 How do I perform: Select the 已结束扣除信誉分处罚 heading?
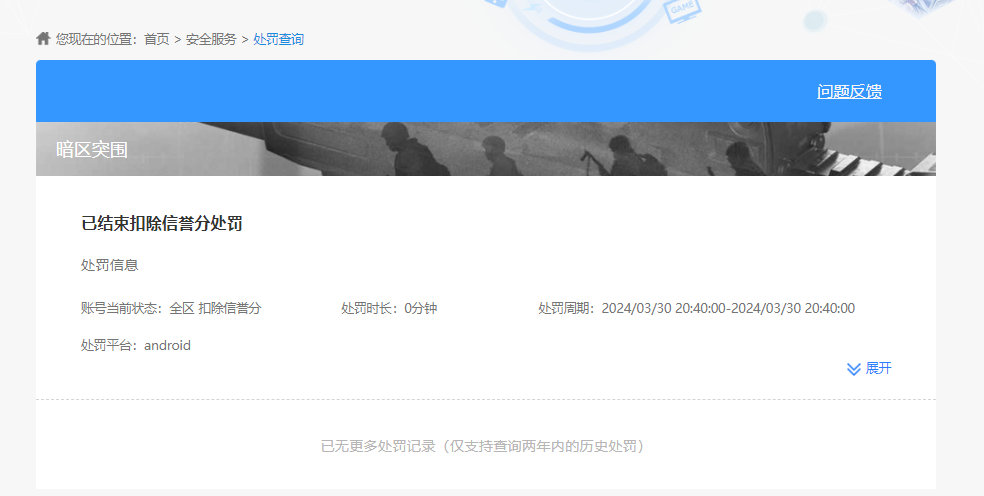162,224
